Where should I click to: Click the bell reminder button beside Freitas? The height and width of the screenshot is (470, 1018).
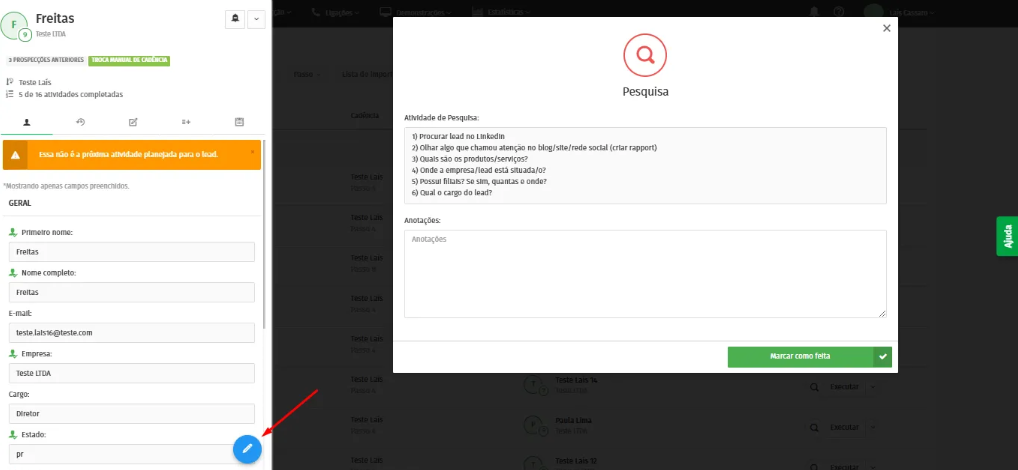235,19
